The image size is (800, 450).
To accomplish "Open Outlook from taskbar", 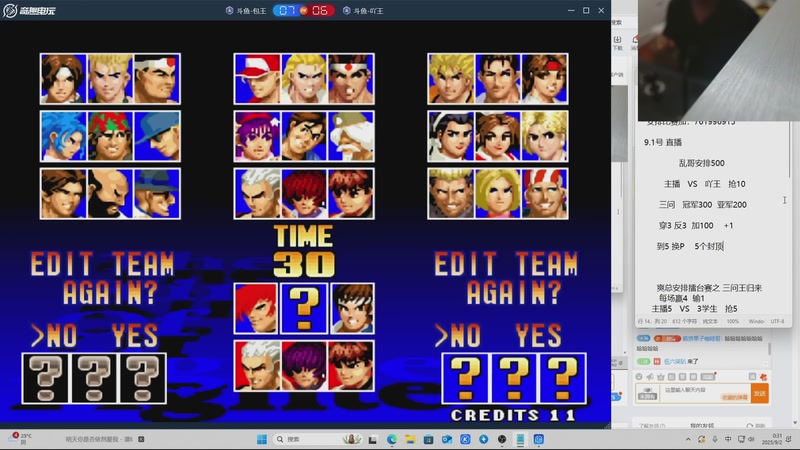I will [x=446, y=439].
